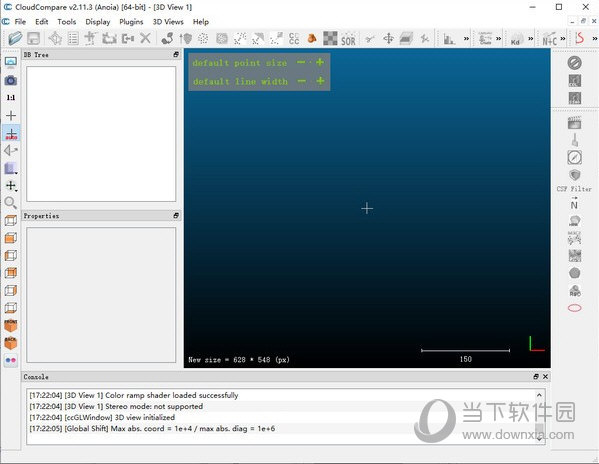
Task: Click the stereo glasses pink-blue icon
Action: click(11, 360)
